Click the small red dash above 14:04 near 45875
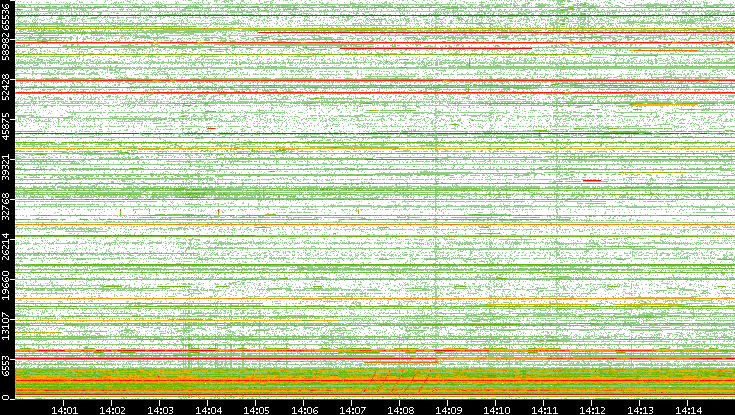The height and width of the screenshot is (415, 735). 211,128
